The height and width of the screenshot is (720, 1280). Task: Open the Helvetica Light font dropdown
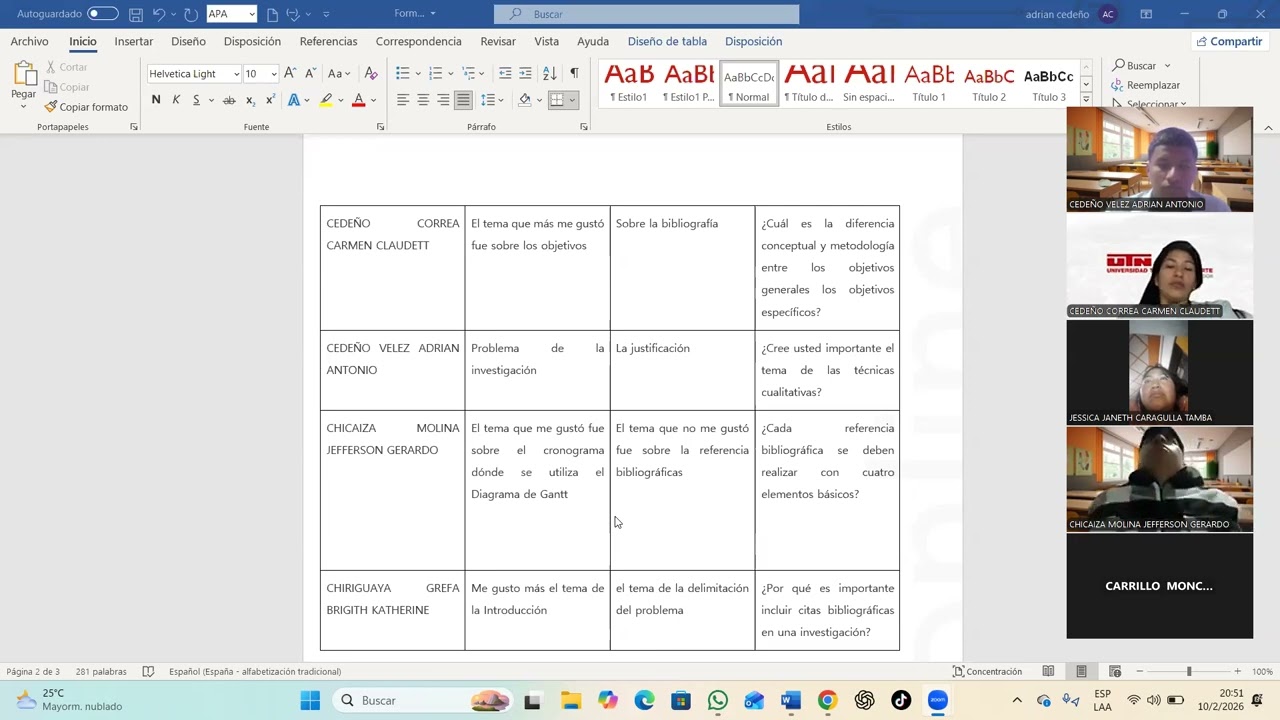coord(236,74)
